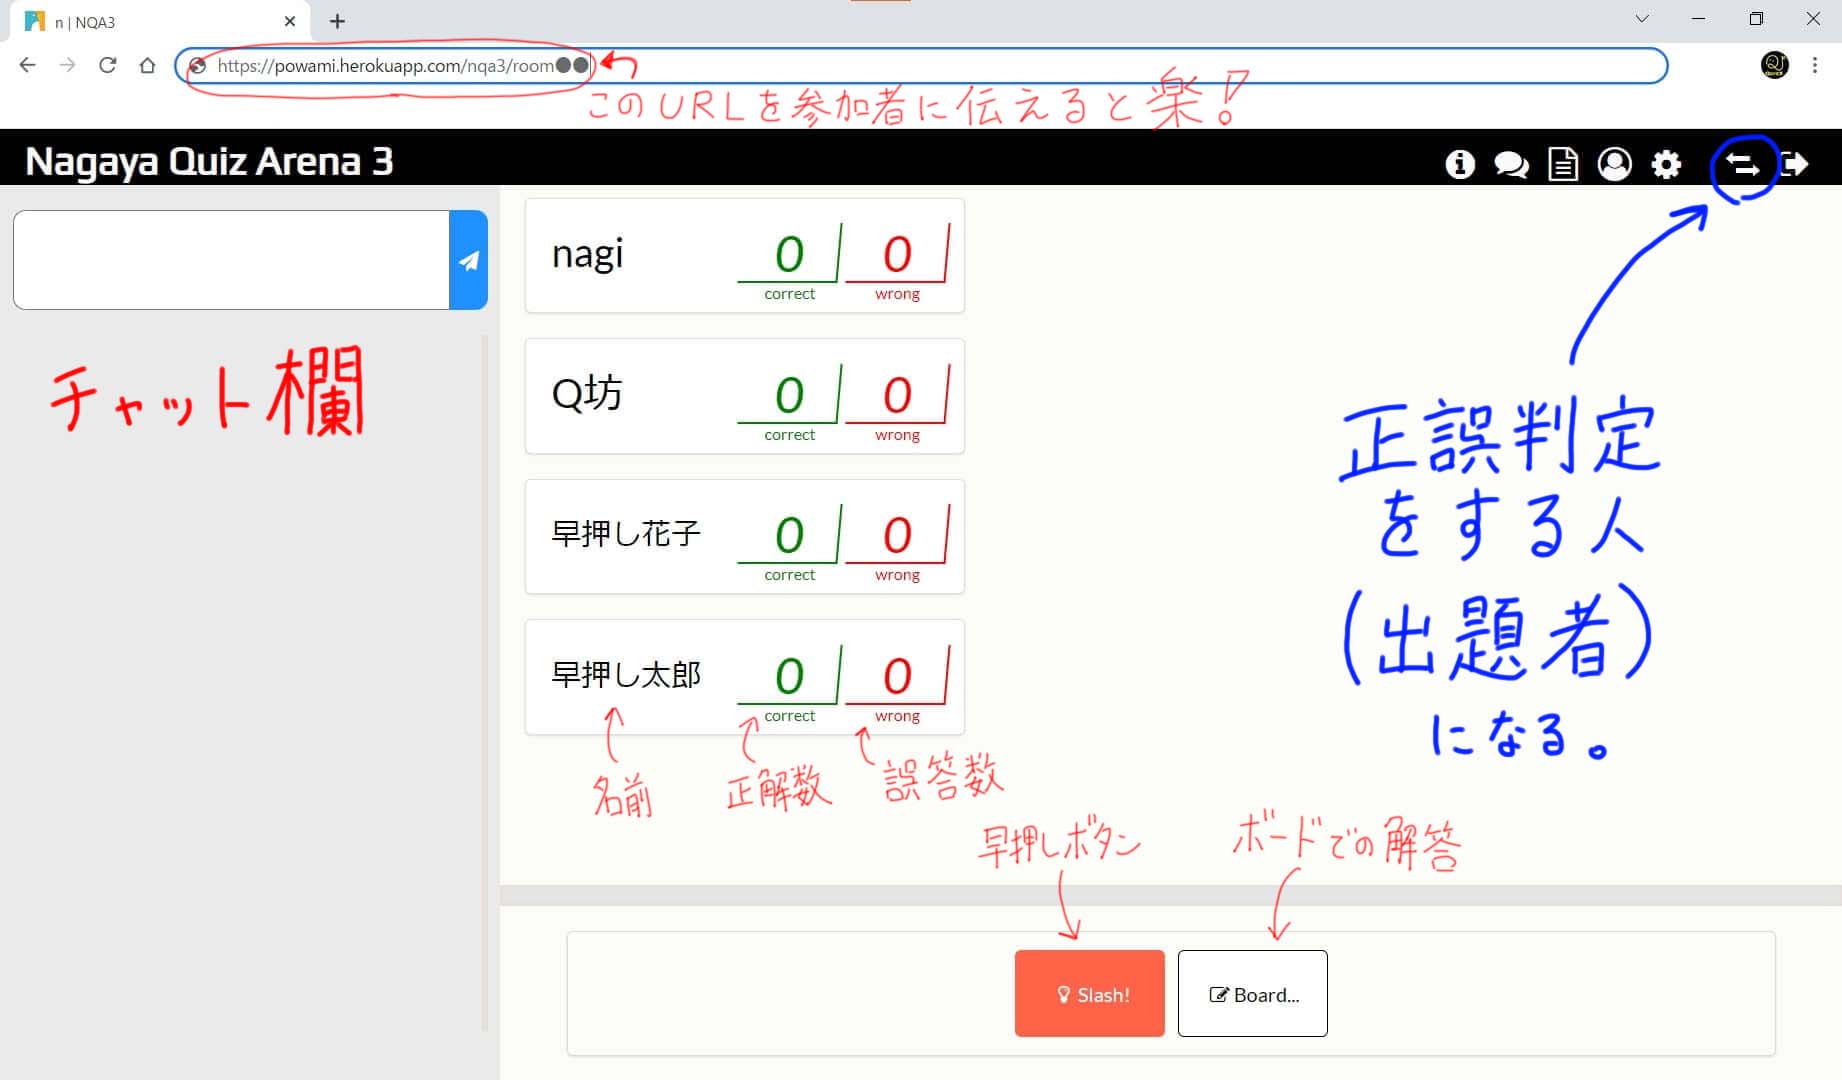
Task: Reload the page with browser refresh
Action: [x=107, y=66]
